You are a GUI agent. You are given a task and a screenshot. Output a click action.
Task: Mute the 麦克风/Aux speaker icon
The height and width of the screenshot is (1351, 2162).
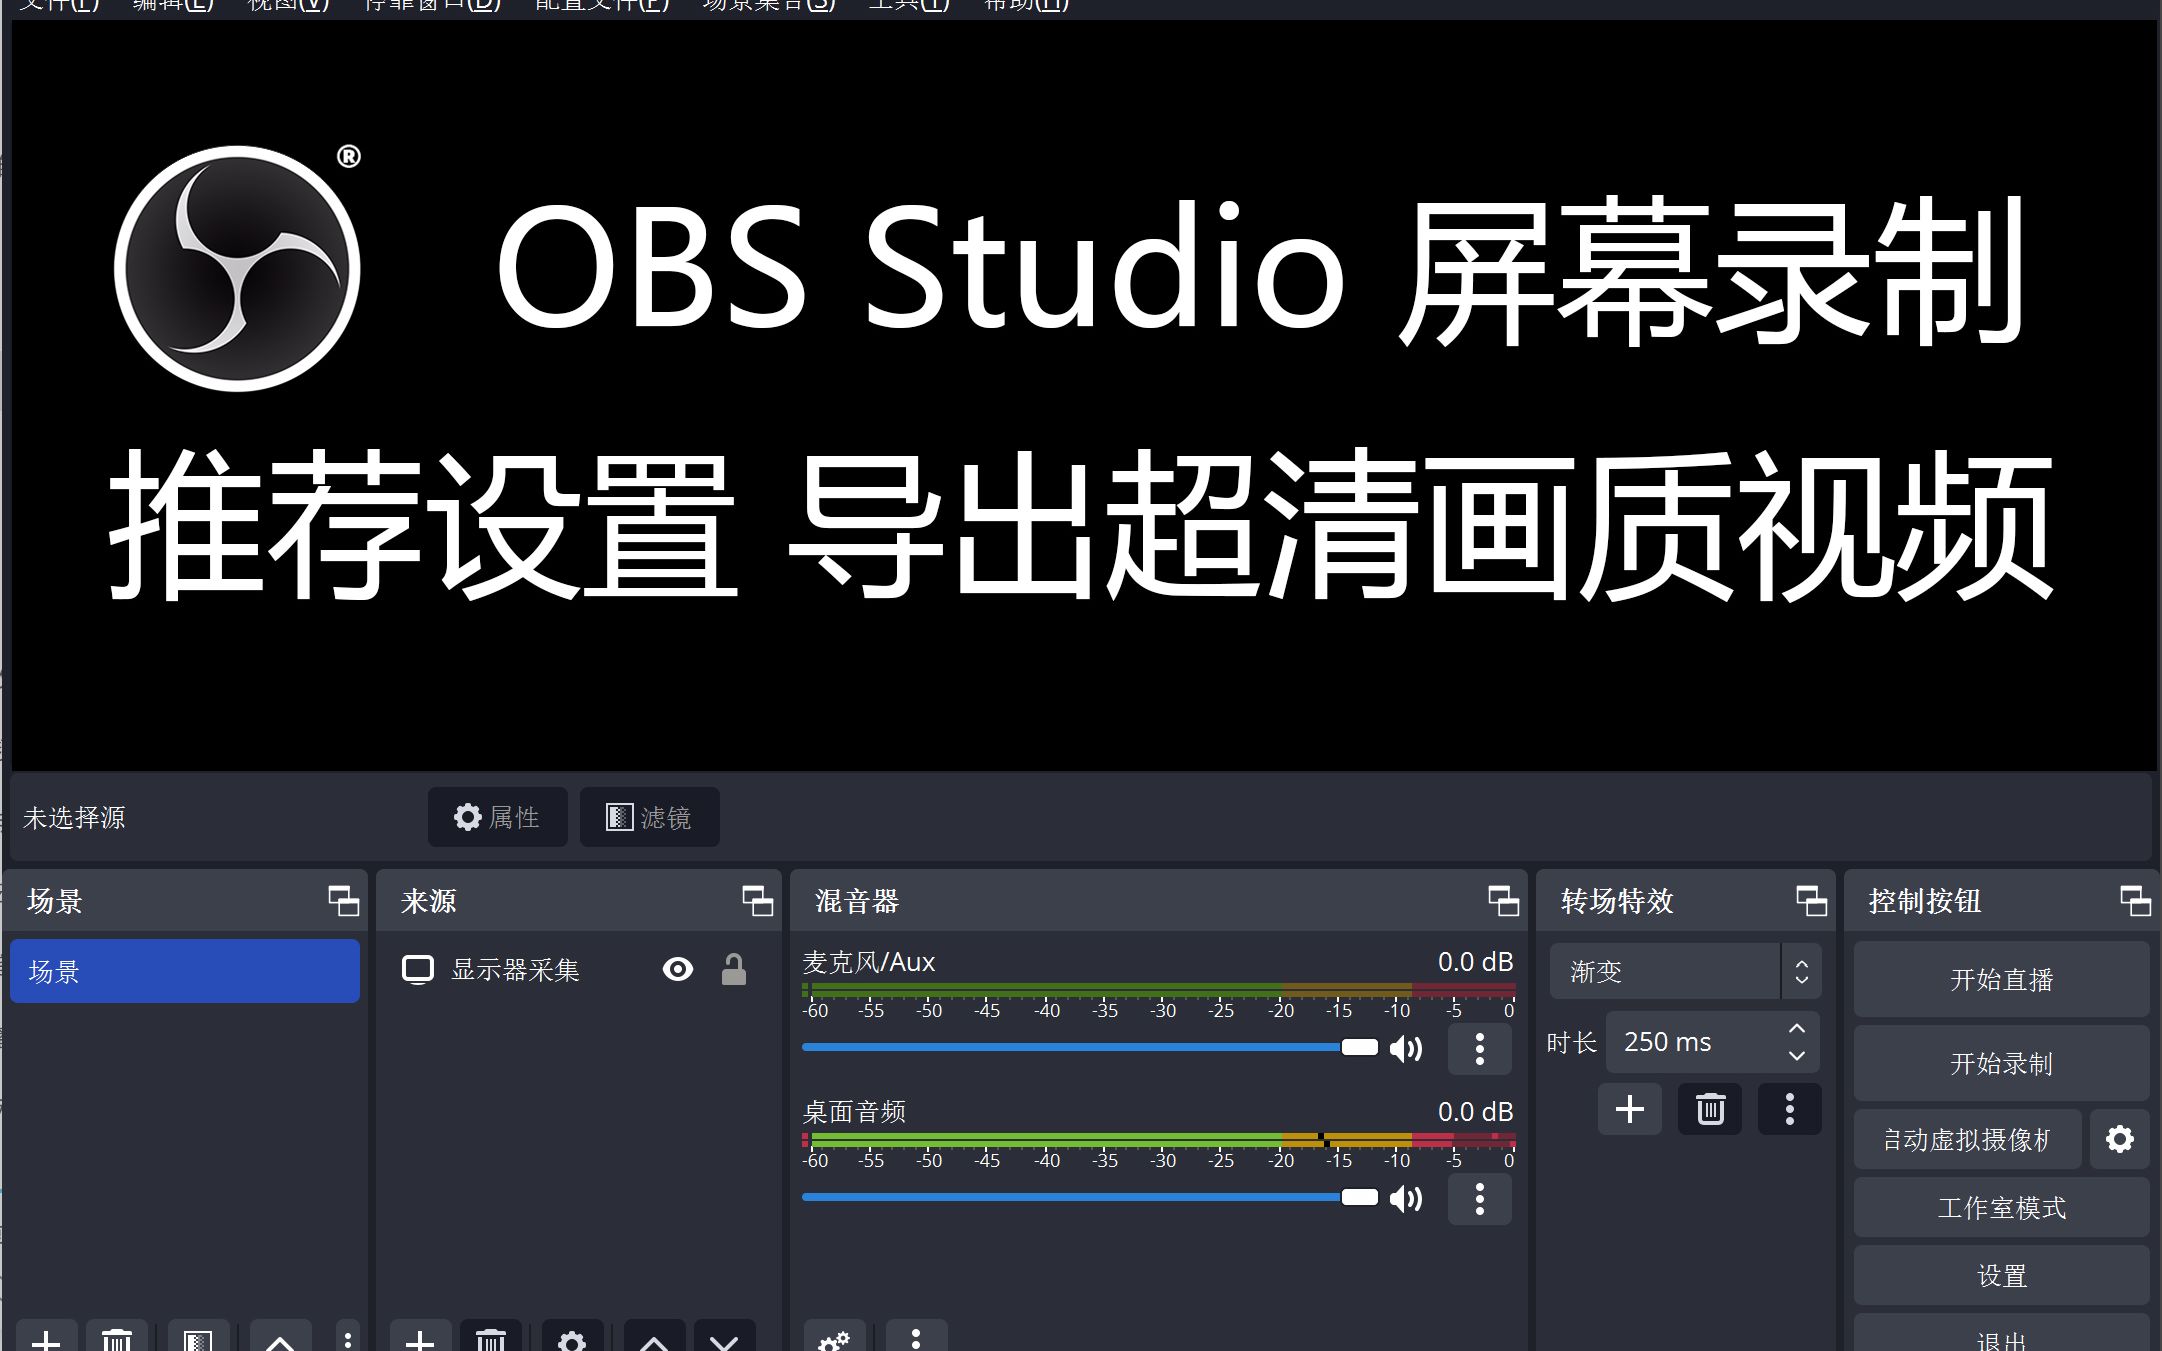pos(1406,1049)
